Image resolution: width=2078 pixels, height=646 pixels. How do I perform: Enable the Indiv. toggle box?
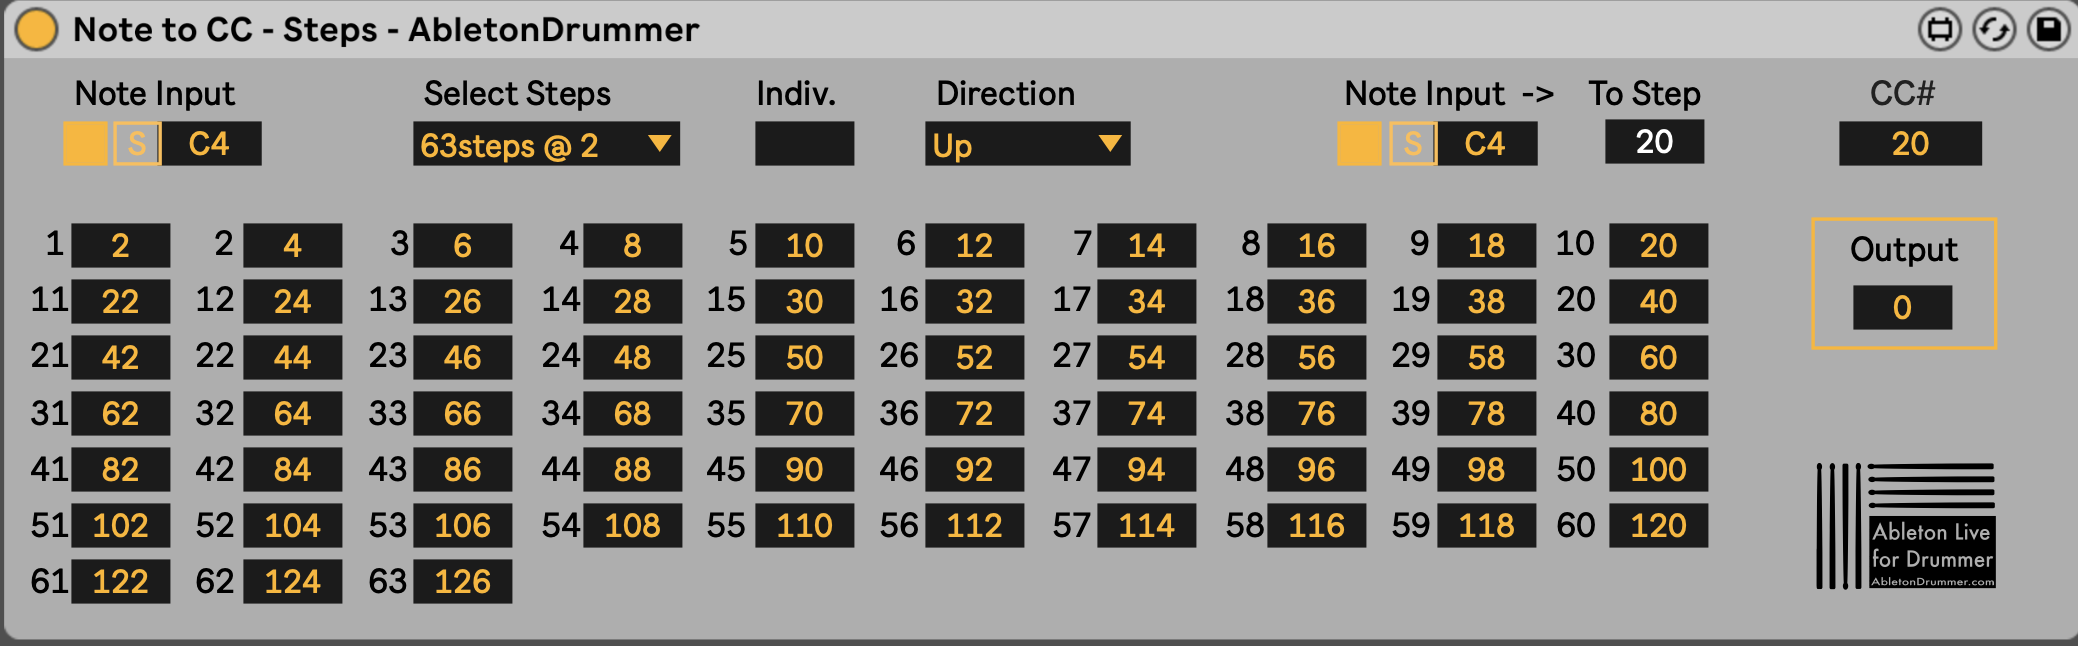[x=804, y=144]
